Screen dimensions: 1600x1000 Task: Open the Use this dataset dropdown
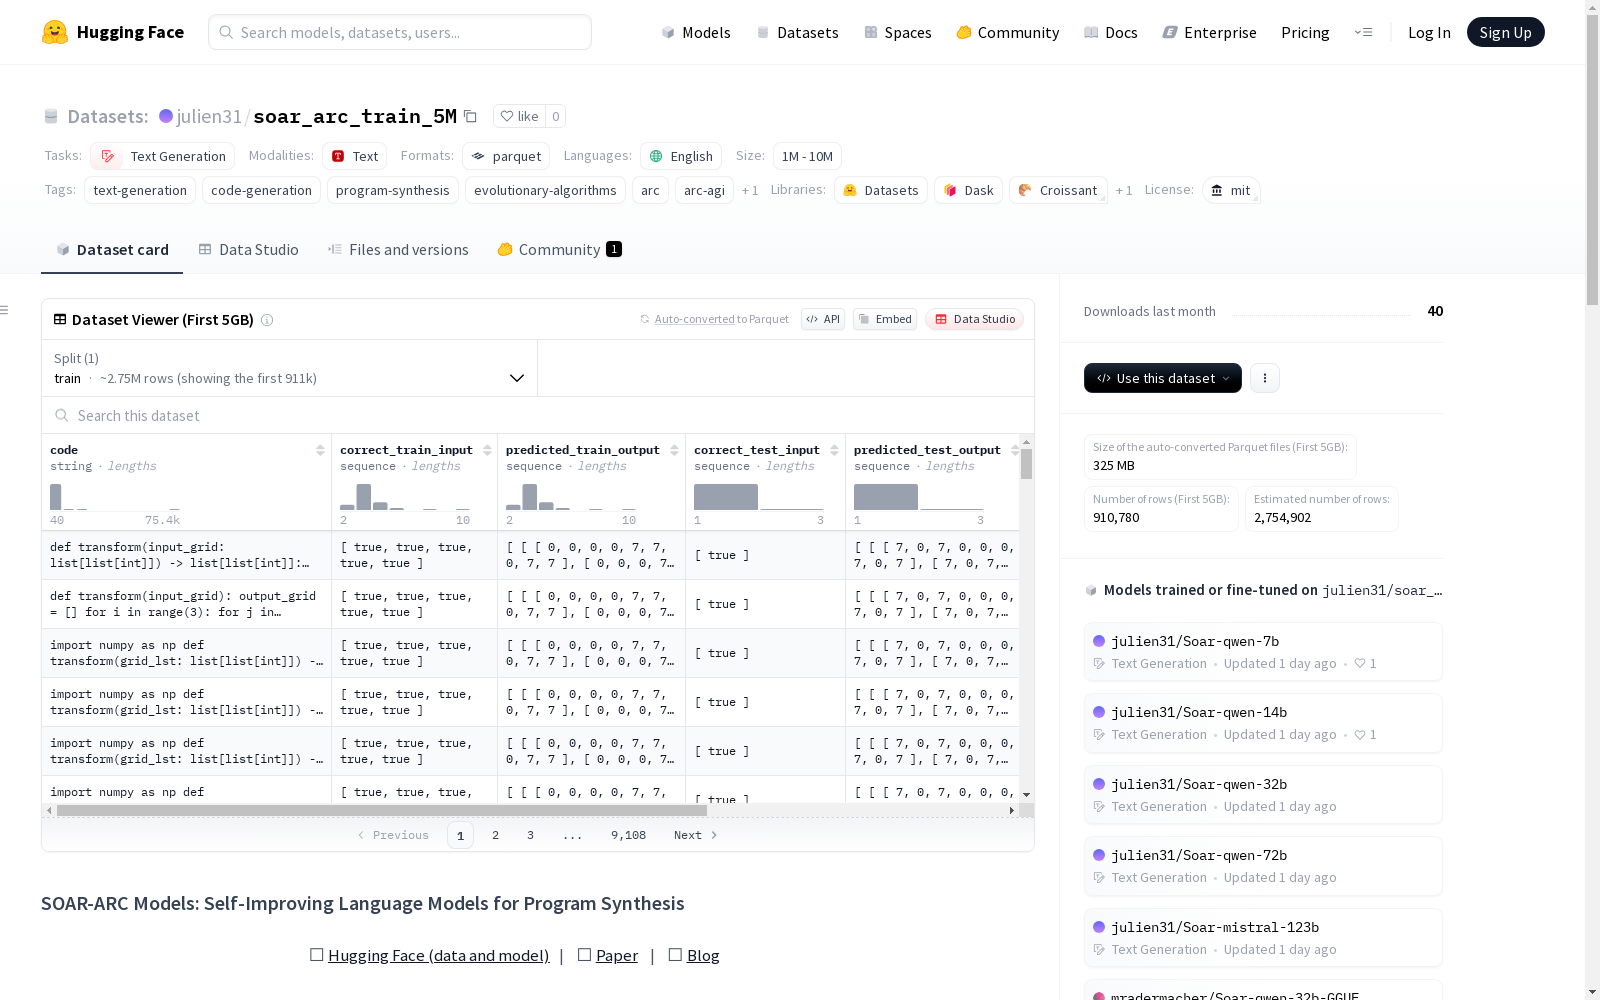point(1163,378)
